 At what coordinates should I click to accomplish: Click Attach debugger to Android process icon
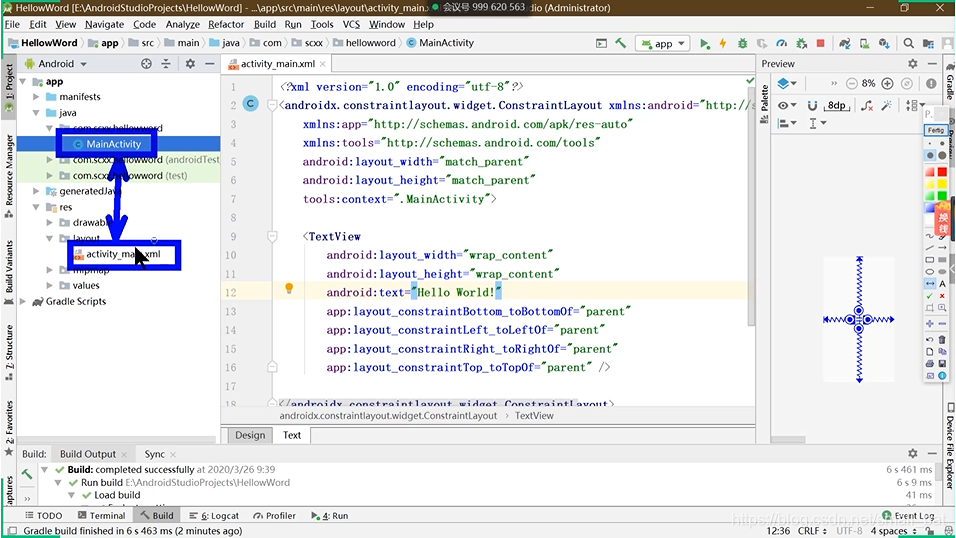tap(802, 43)
